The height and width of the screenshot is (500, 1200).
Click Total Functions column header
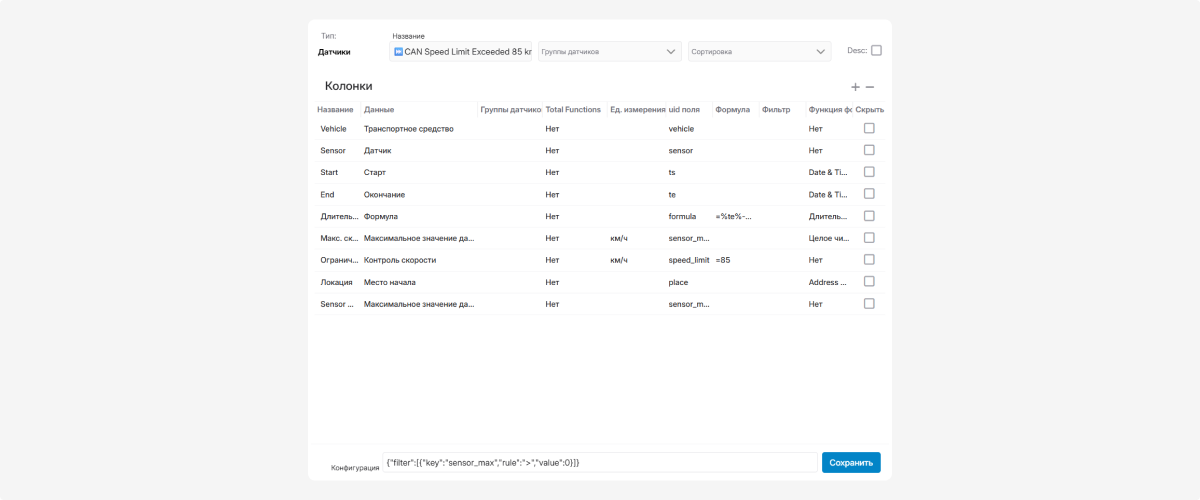tap(573, 110)
